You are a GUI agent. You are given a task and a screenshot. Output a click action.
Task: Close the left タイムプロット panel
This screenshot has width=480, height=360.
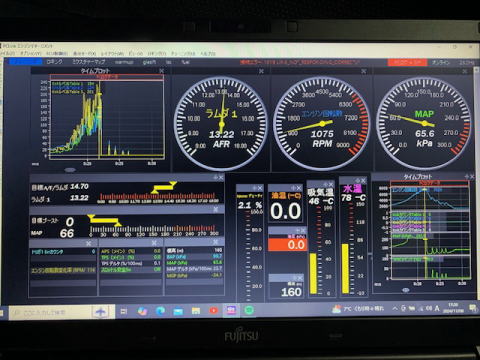(161, 71)
